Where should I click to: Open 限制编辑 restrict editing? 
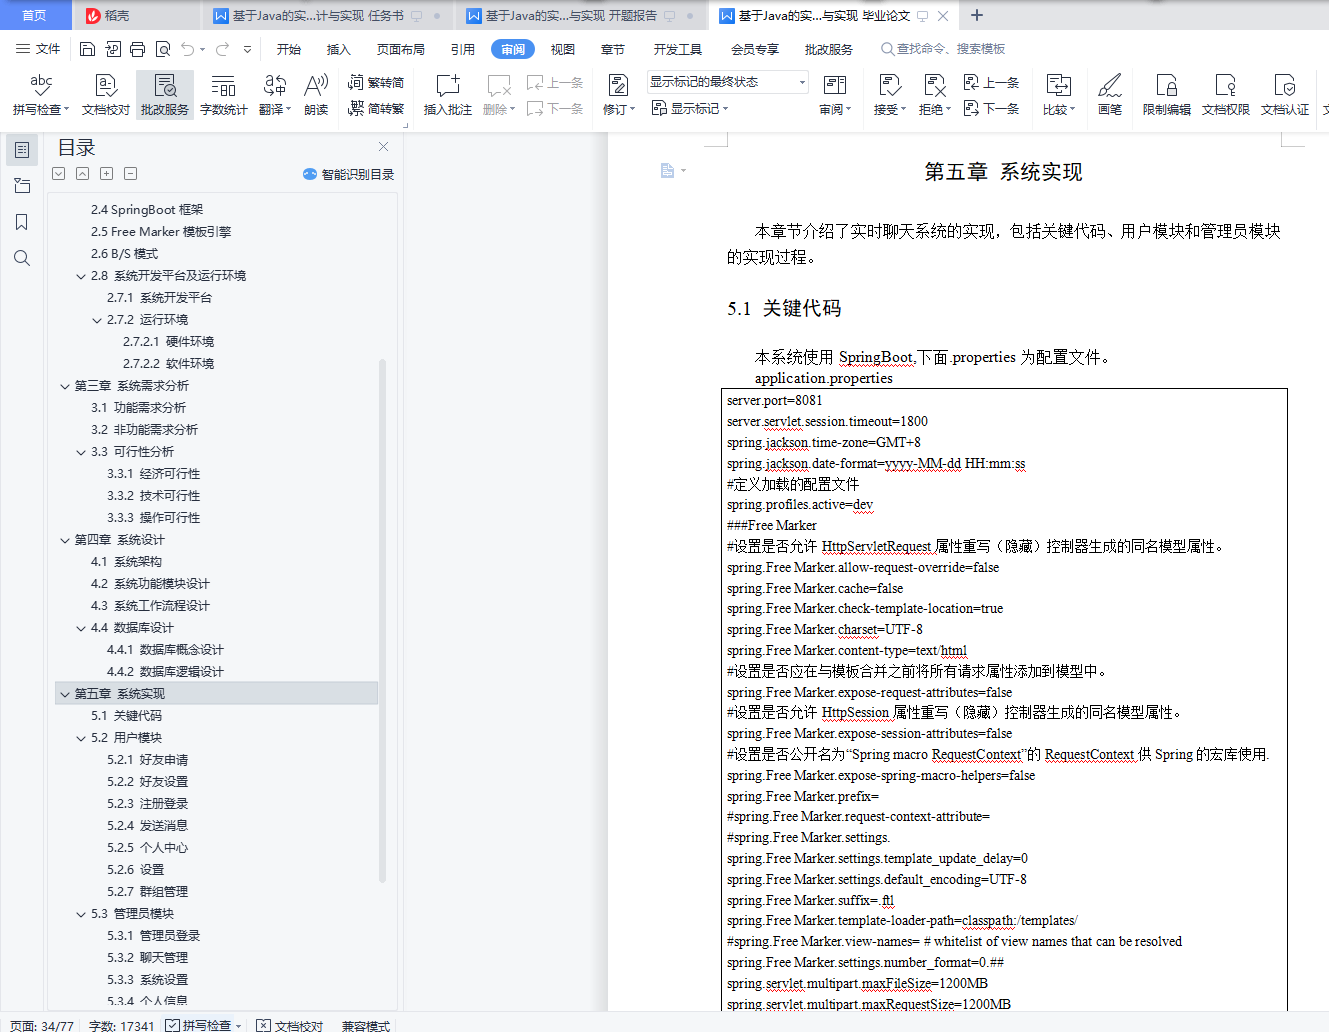point(1166,95)
